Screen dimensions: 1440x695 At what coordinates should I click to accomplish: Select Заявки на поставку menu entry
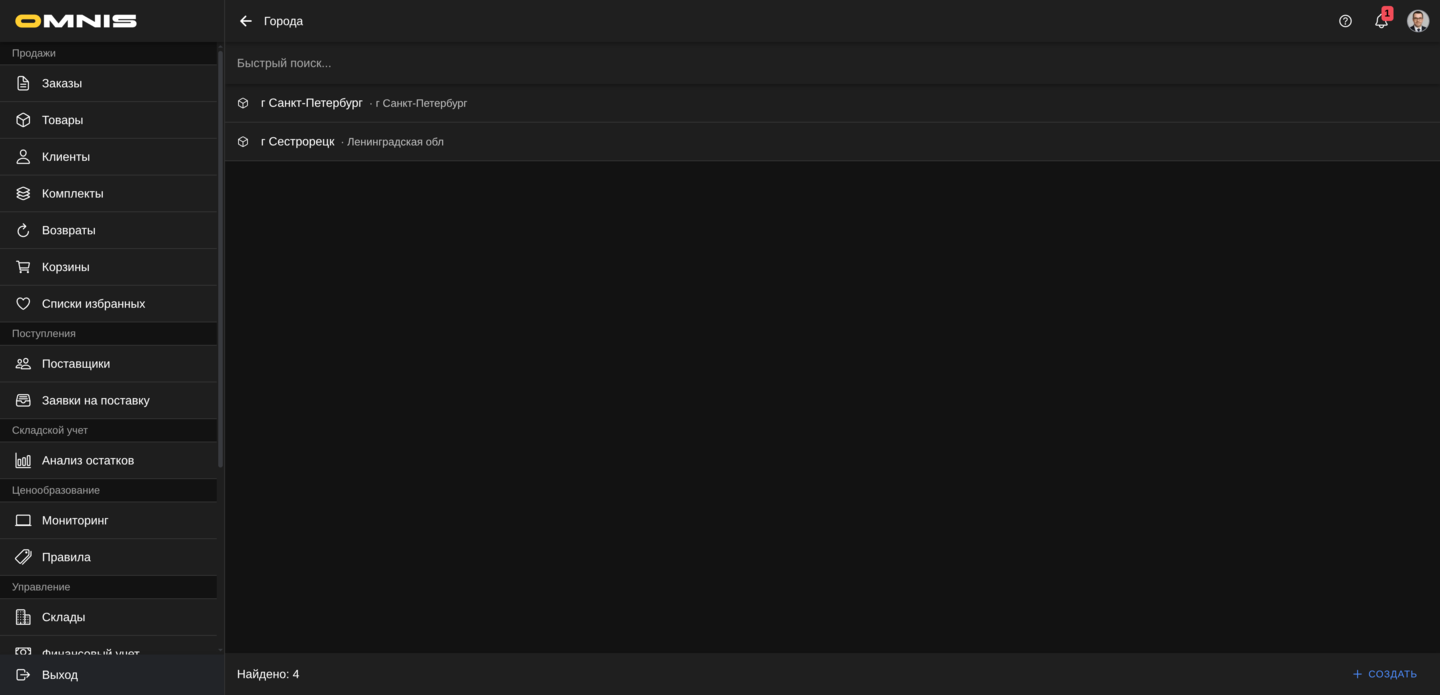[x=95, y=401]
